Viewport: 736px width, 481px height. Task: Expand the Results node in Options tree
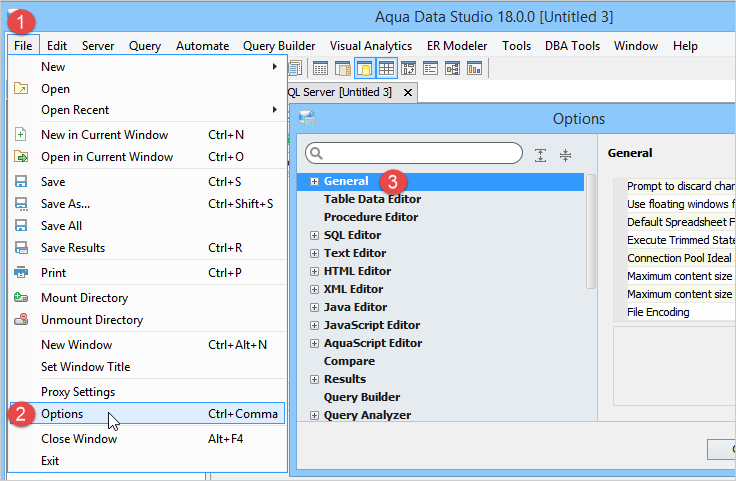click(x=314, y=379)
